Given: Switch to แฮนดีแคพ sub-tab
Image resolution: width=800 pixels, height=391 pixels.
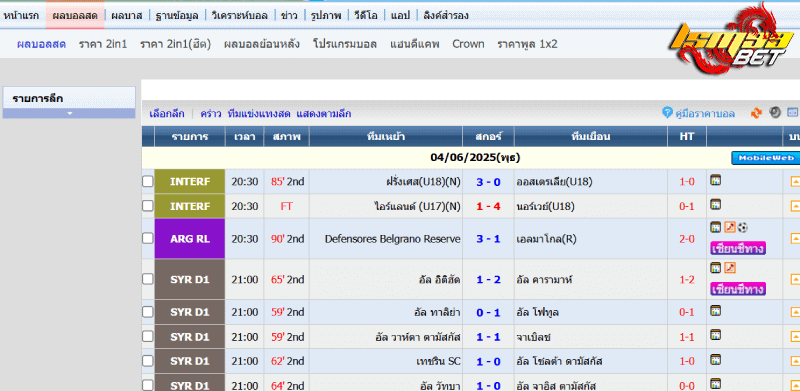Looking at the screenshot, I should point(415,44).
